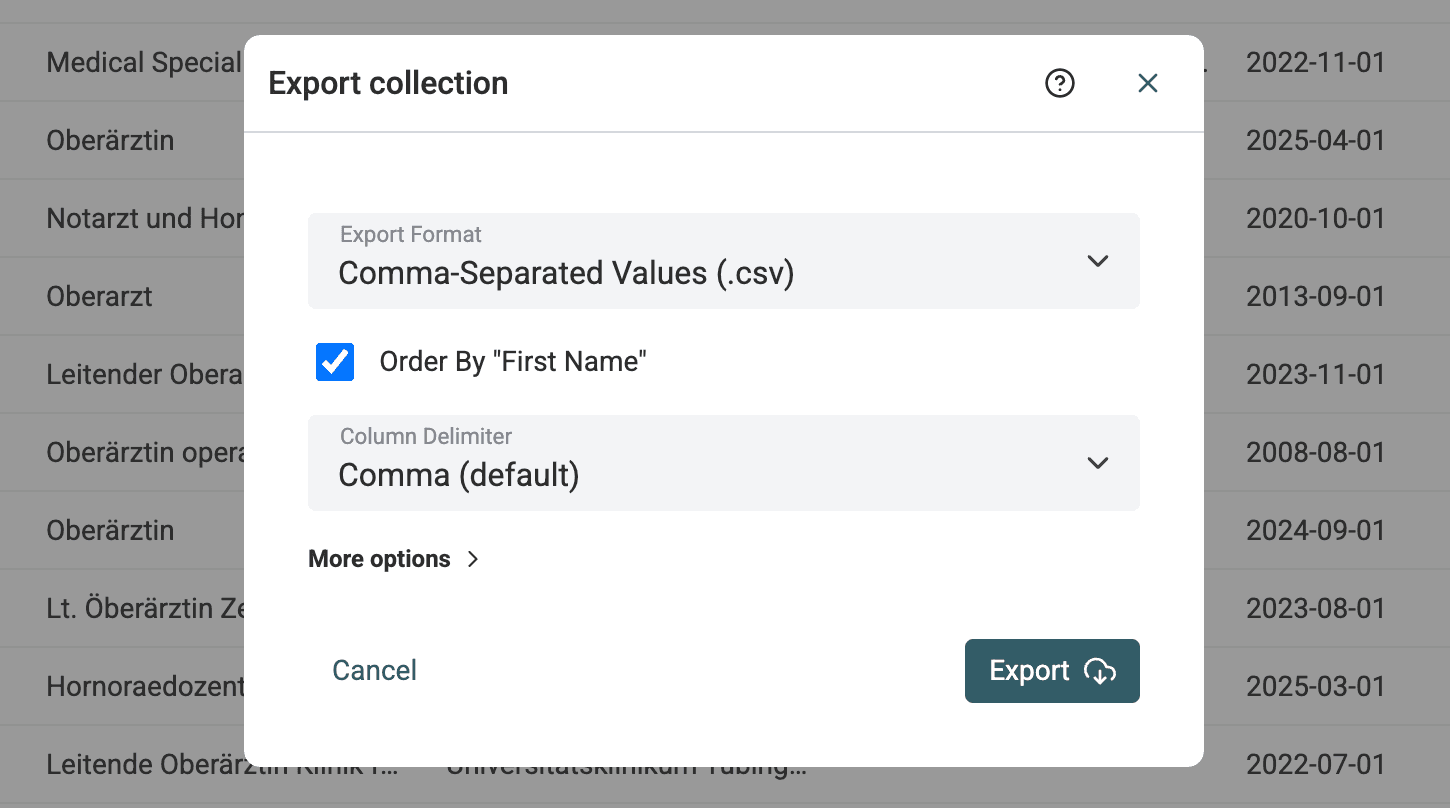
Task: Click the 2008-08-01 date cell
Action: tap(1315, 452)
